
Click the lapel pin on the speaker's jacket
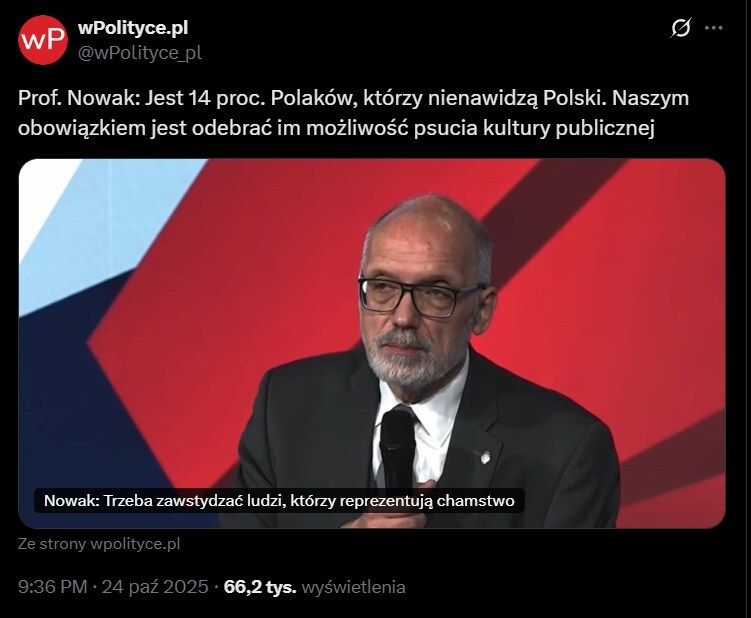[x=485, y=458]
